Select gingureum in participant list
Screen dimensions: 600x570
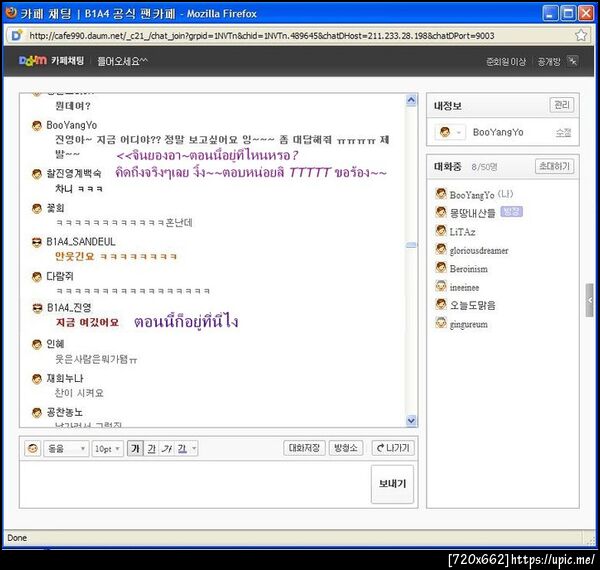(x=468, y=324)
